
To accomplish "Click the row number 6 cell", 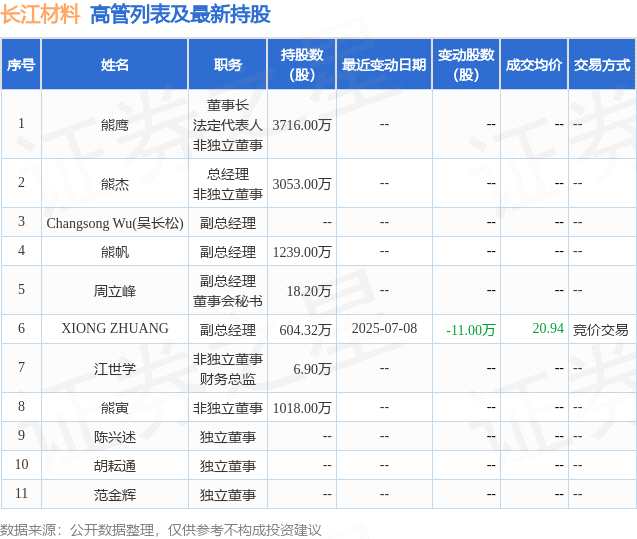I will [21, 328].
